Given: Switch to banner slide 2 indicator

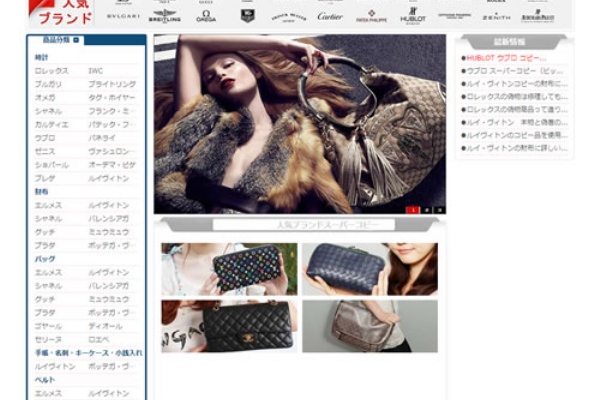Looking at the screenshot, I should pyautogui.click(x=425, y=210).
